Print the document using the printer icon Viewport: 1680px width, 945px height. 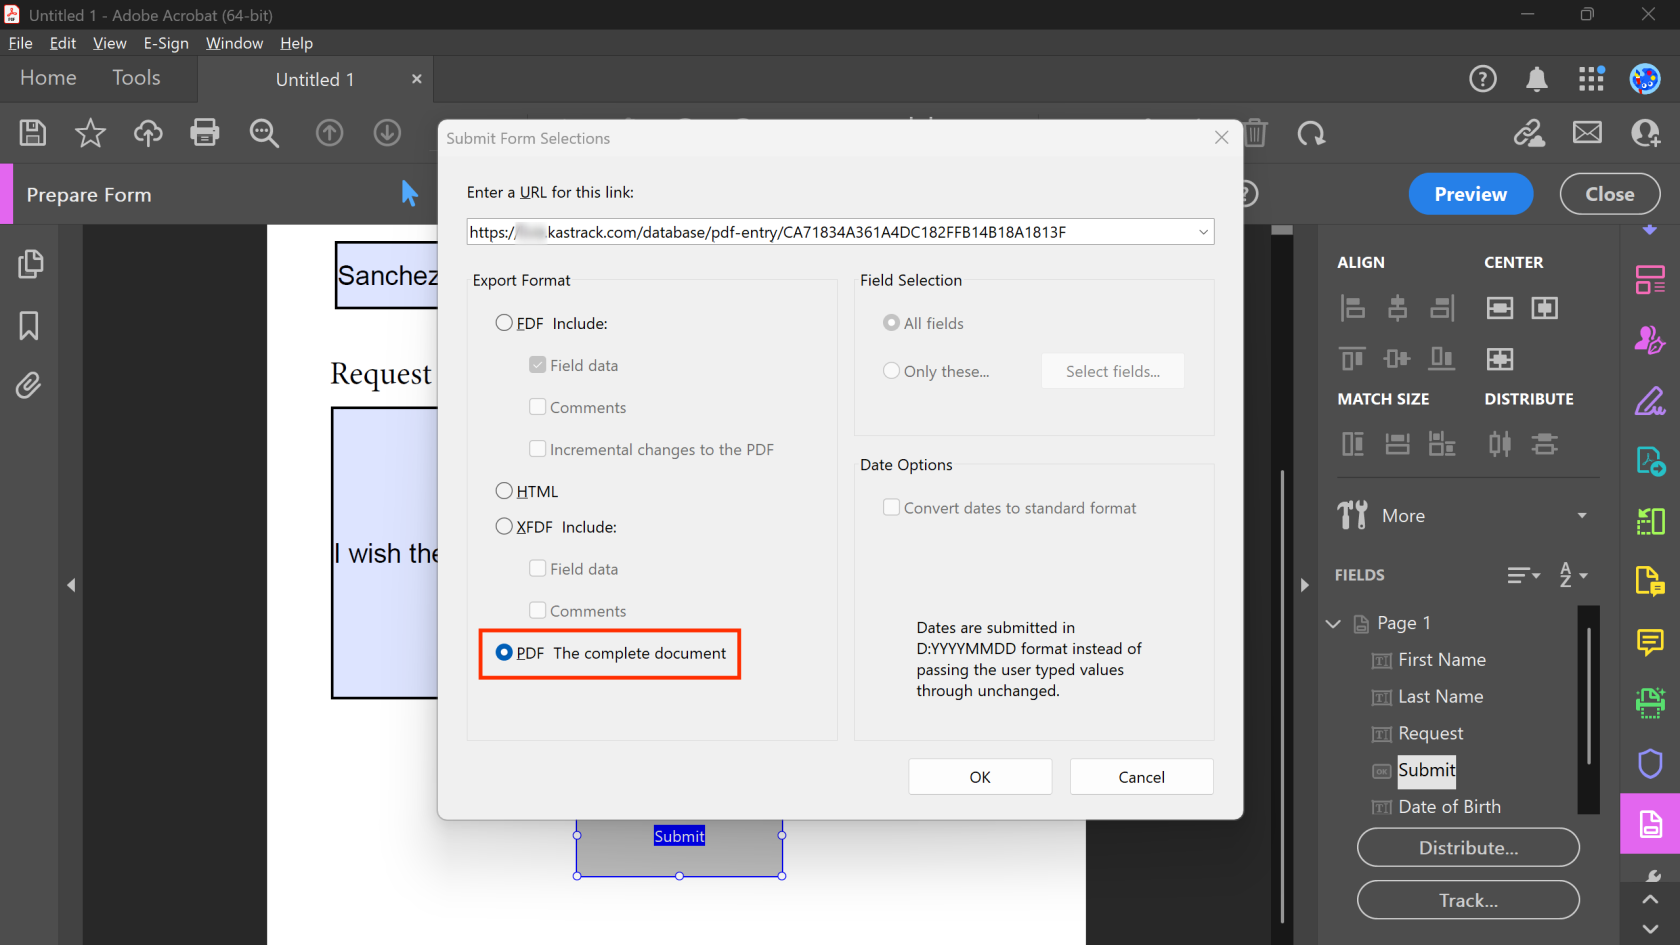click(205, 133)
